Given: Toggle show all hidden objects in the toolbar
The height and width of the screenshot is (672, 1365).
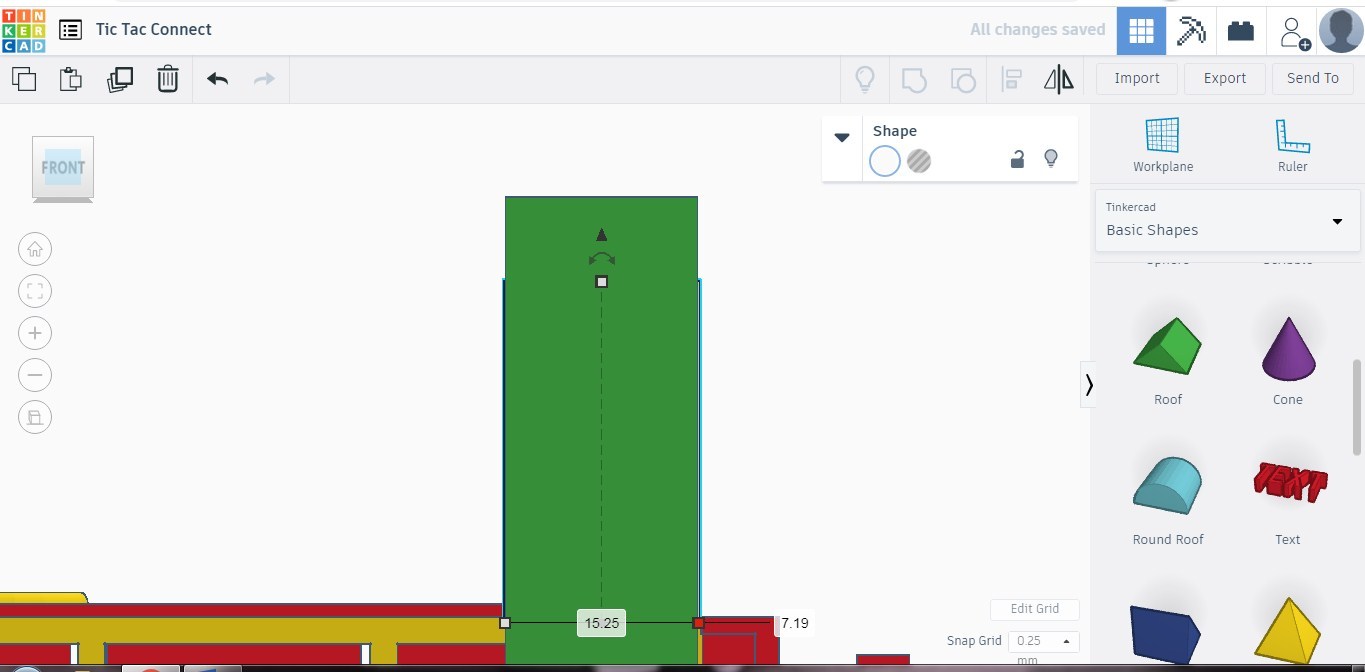Looking at the screenshot, I should [864, 78].
